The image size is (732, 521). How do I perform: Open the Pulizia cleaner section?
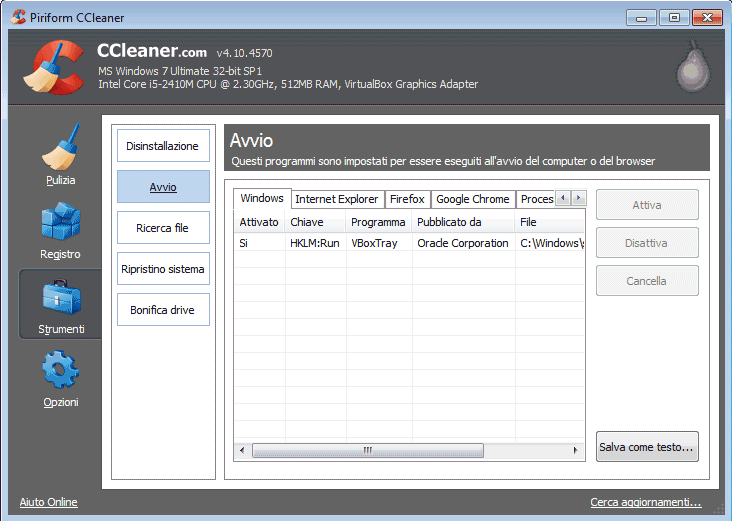pos(60,155)
